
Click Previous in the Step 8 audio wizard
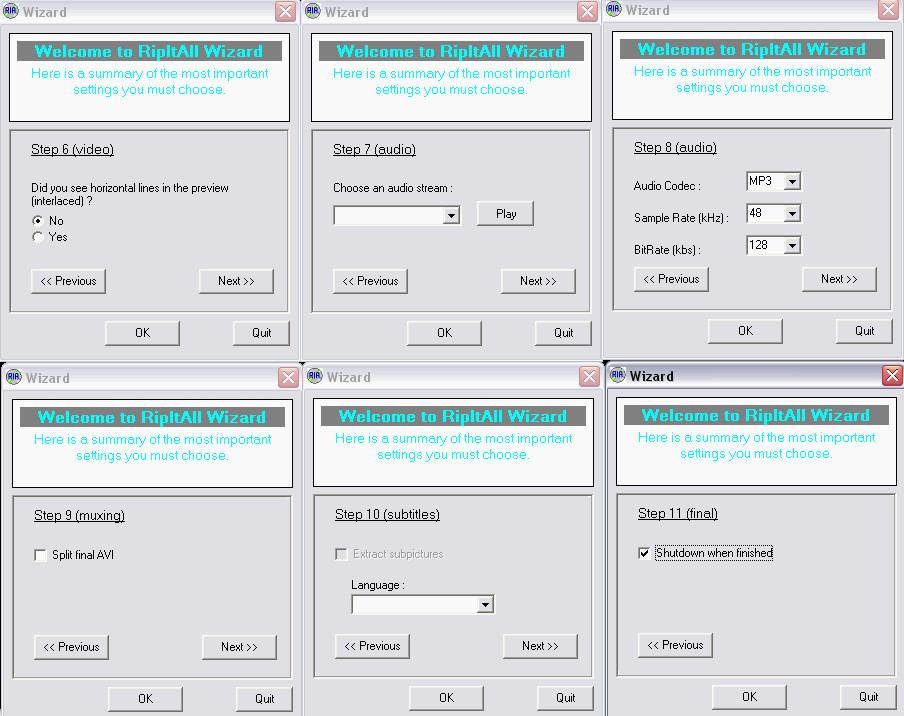671,279
